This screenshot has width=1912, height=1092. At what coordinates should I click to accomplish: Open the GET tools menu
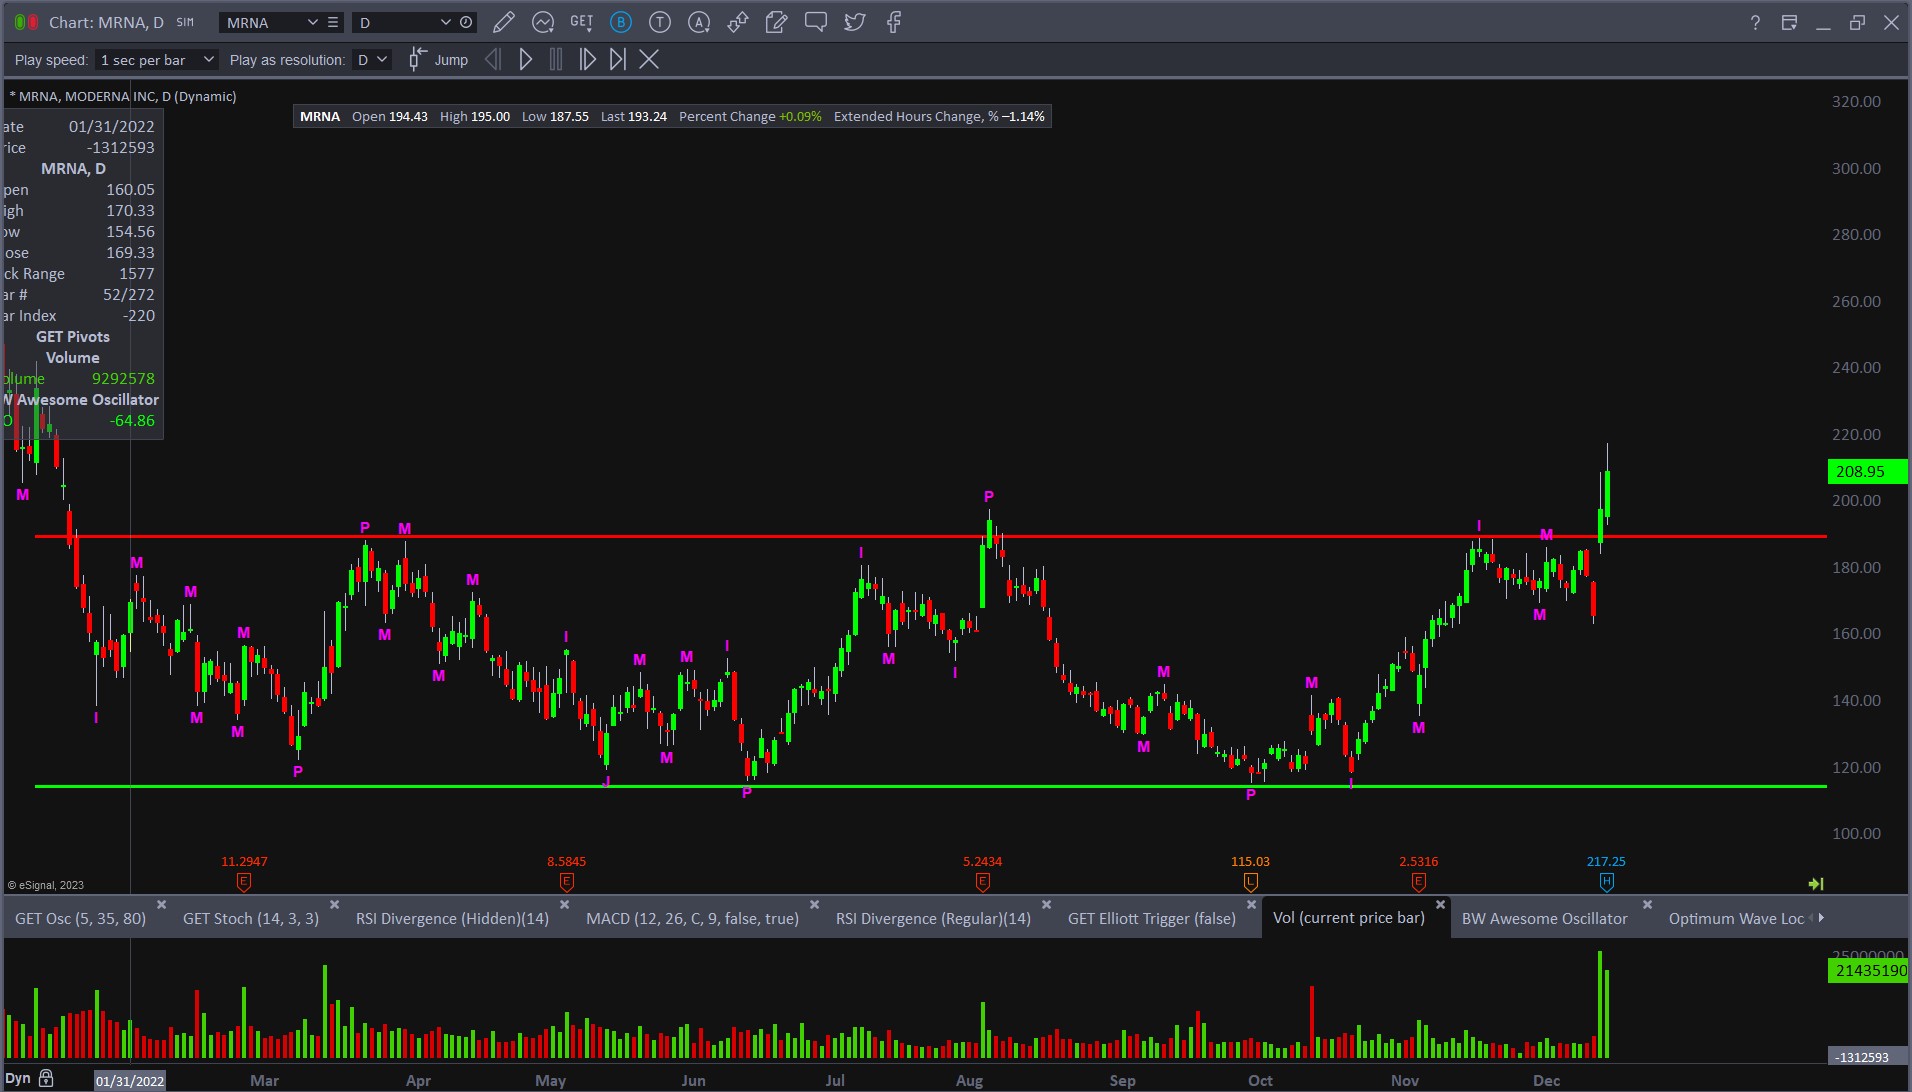click(581, 22)
